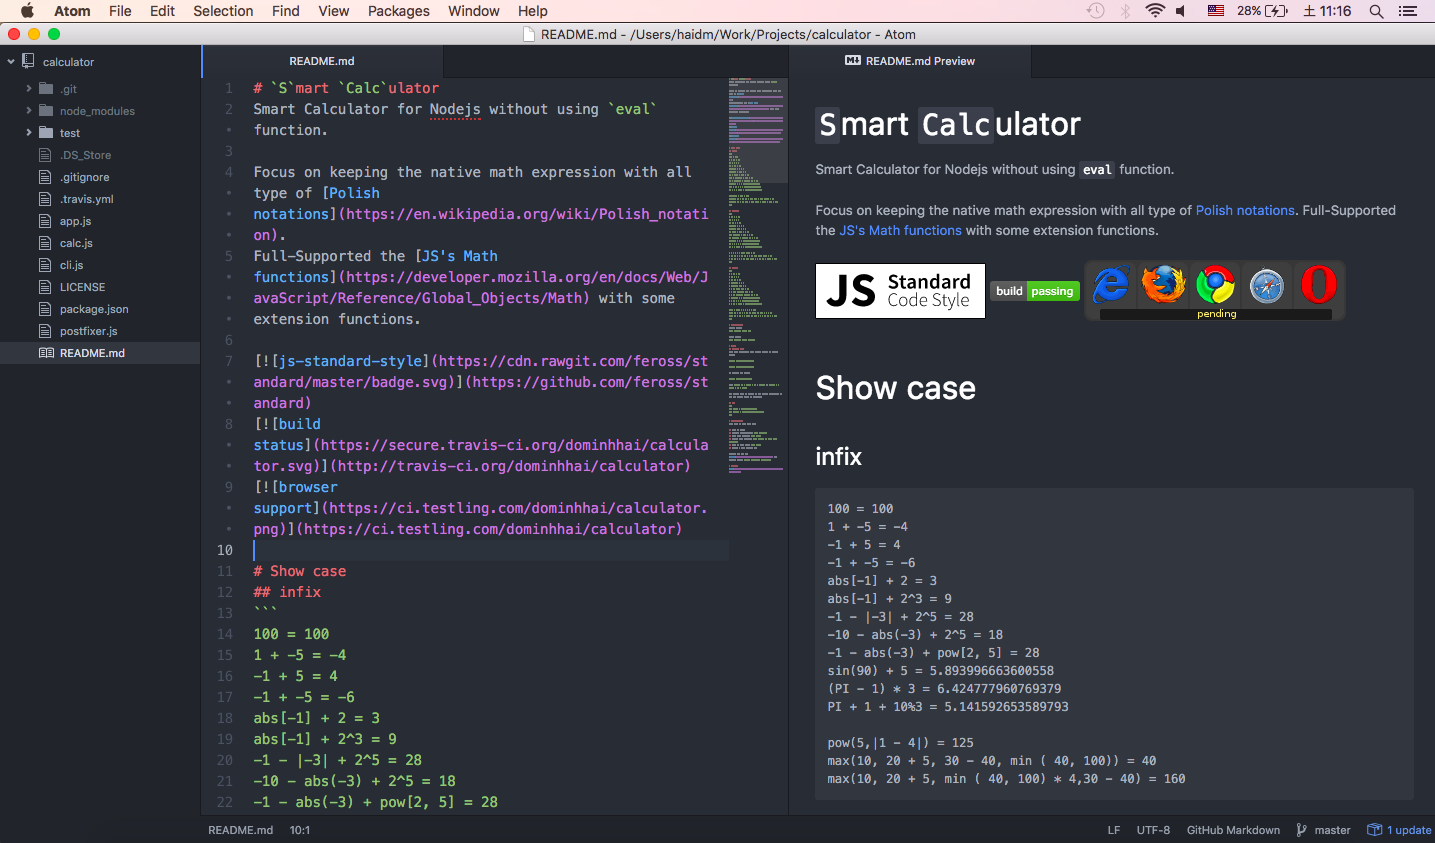Click the Apple menu icon
The width and height of the screenshot is (1435, 843).
(x=27, y=11)
